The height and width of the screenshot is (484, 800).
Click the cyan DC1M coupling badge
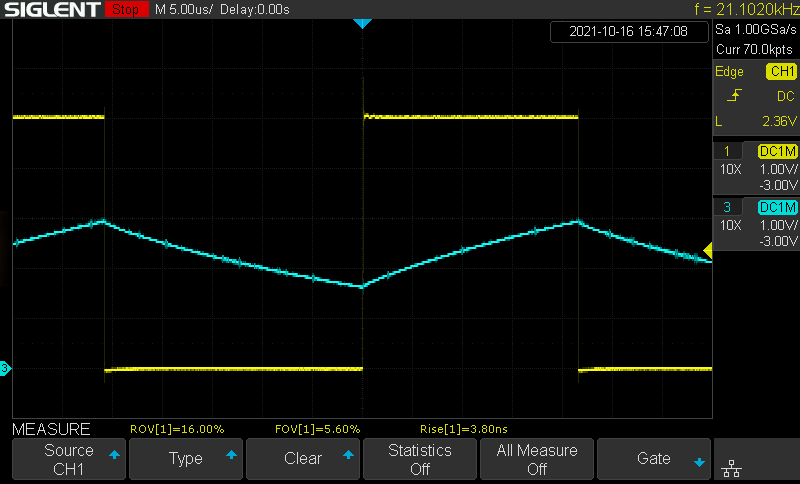click(778, 207)
